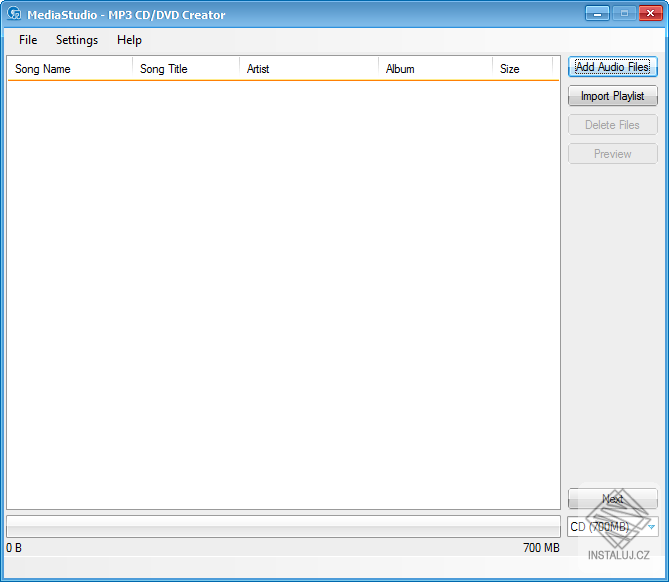Open the Settings menu

tap(77, 40)
